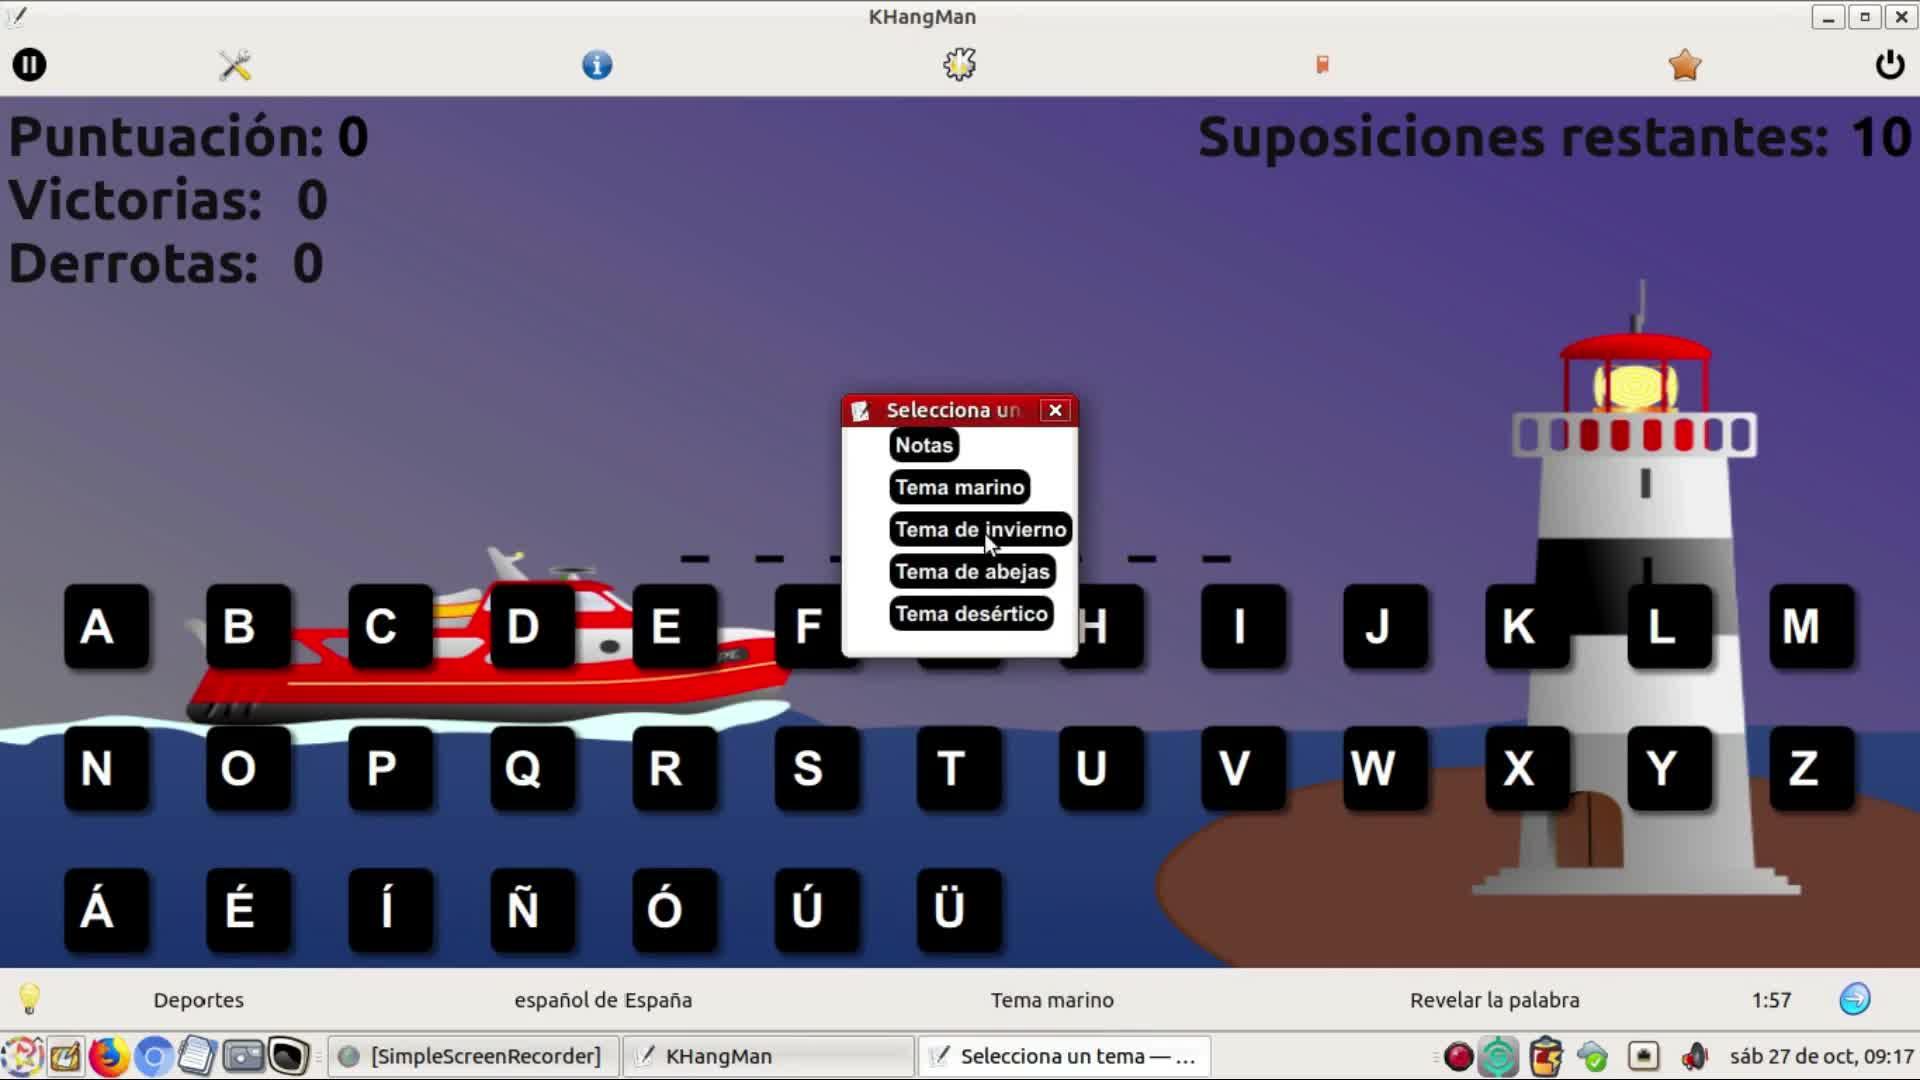Open the info about icon
This screenshot has width=1920, height=1080.
pyautogui.click(x=597, y=65)
